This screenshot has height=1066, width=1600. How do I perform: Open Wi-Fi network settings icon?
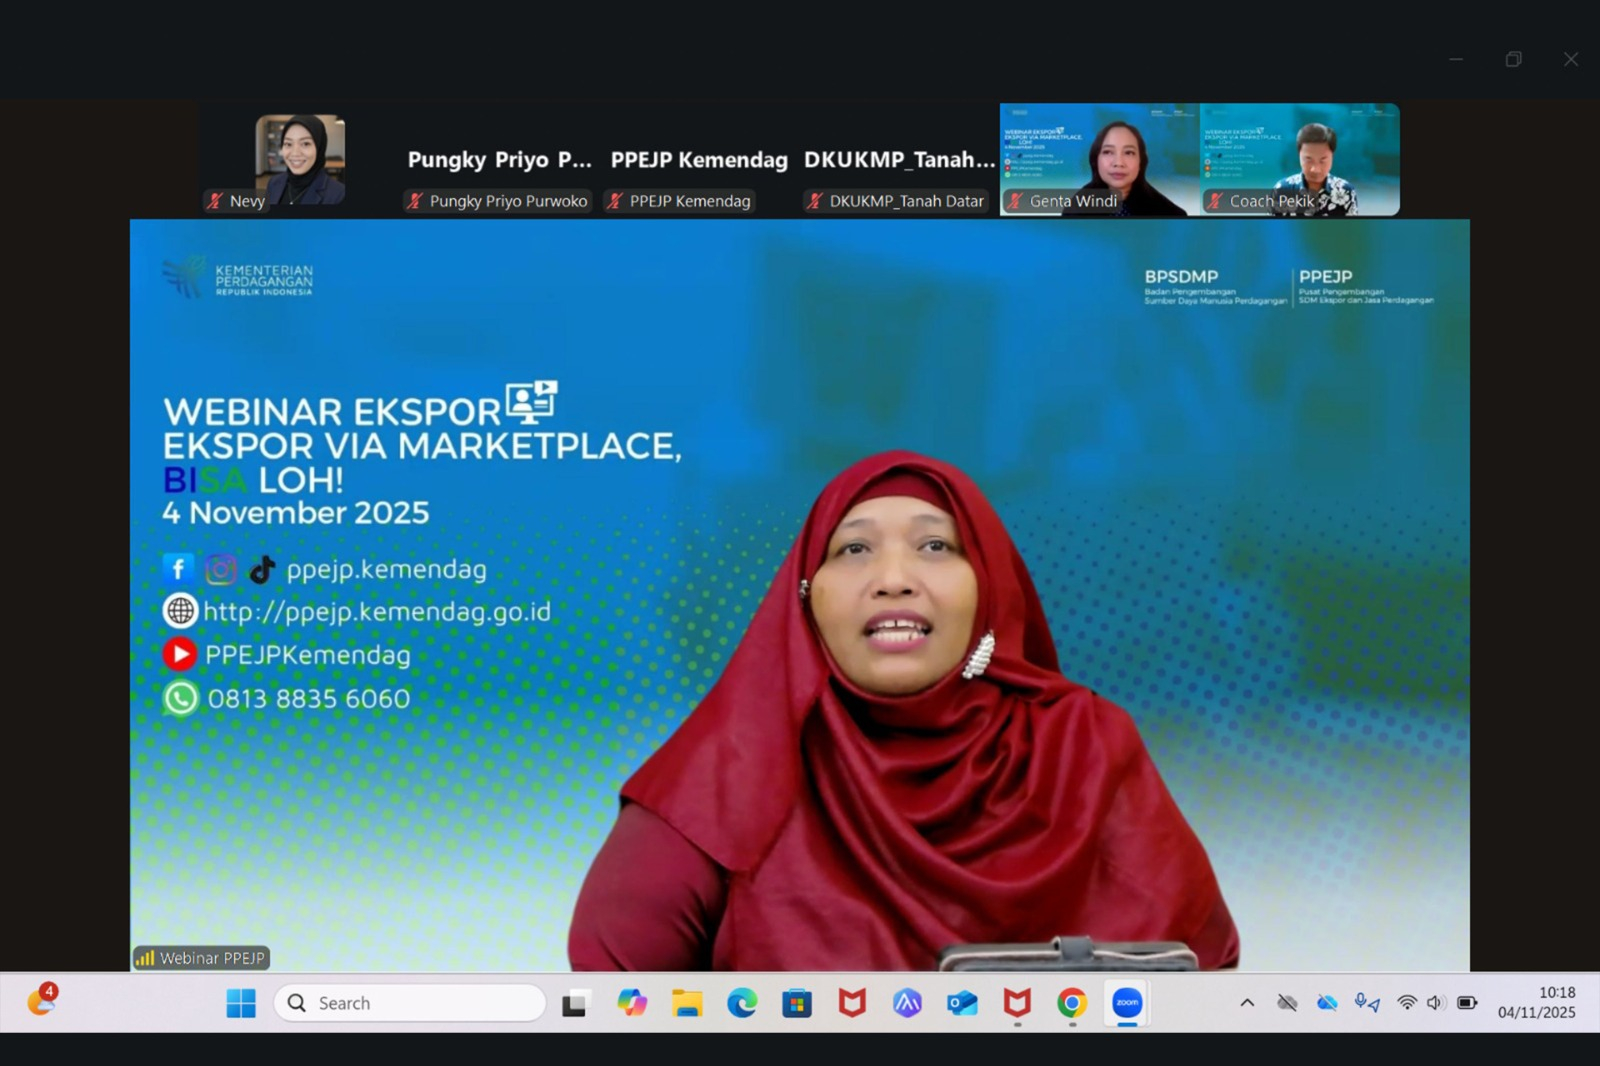[x=1406, y=1003]
